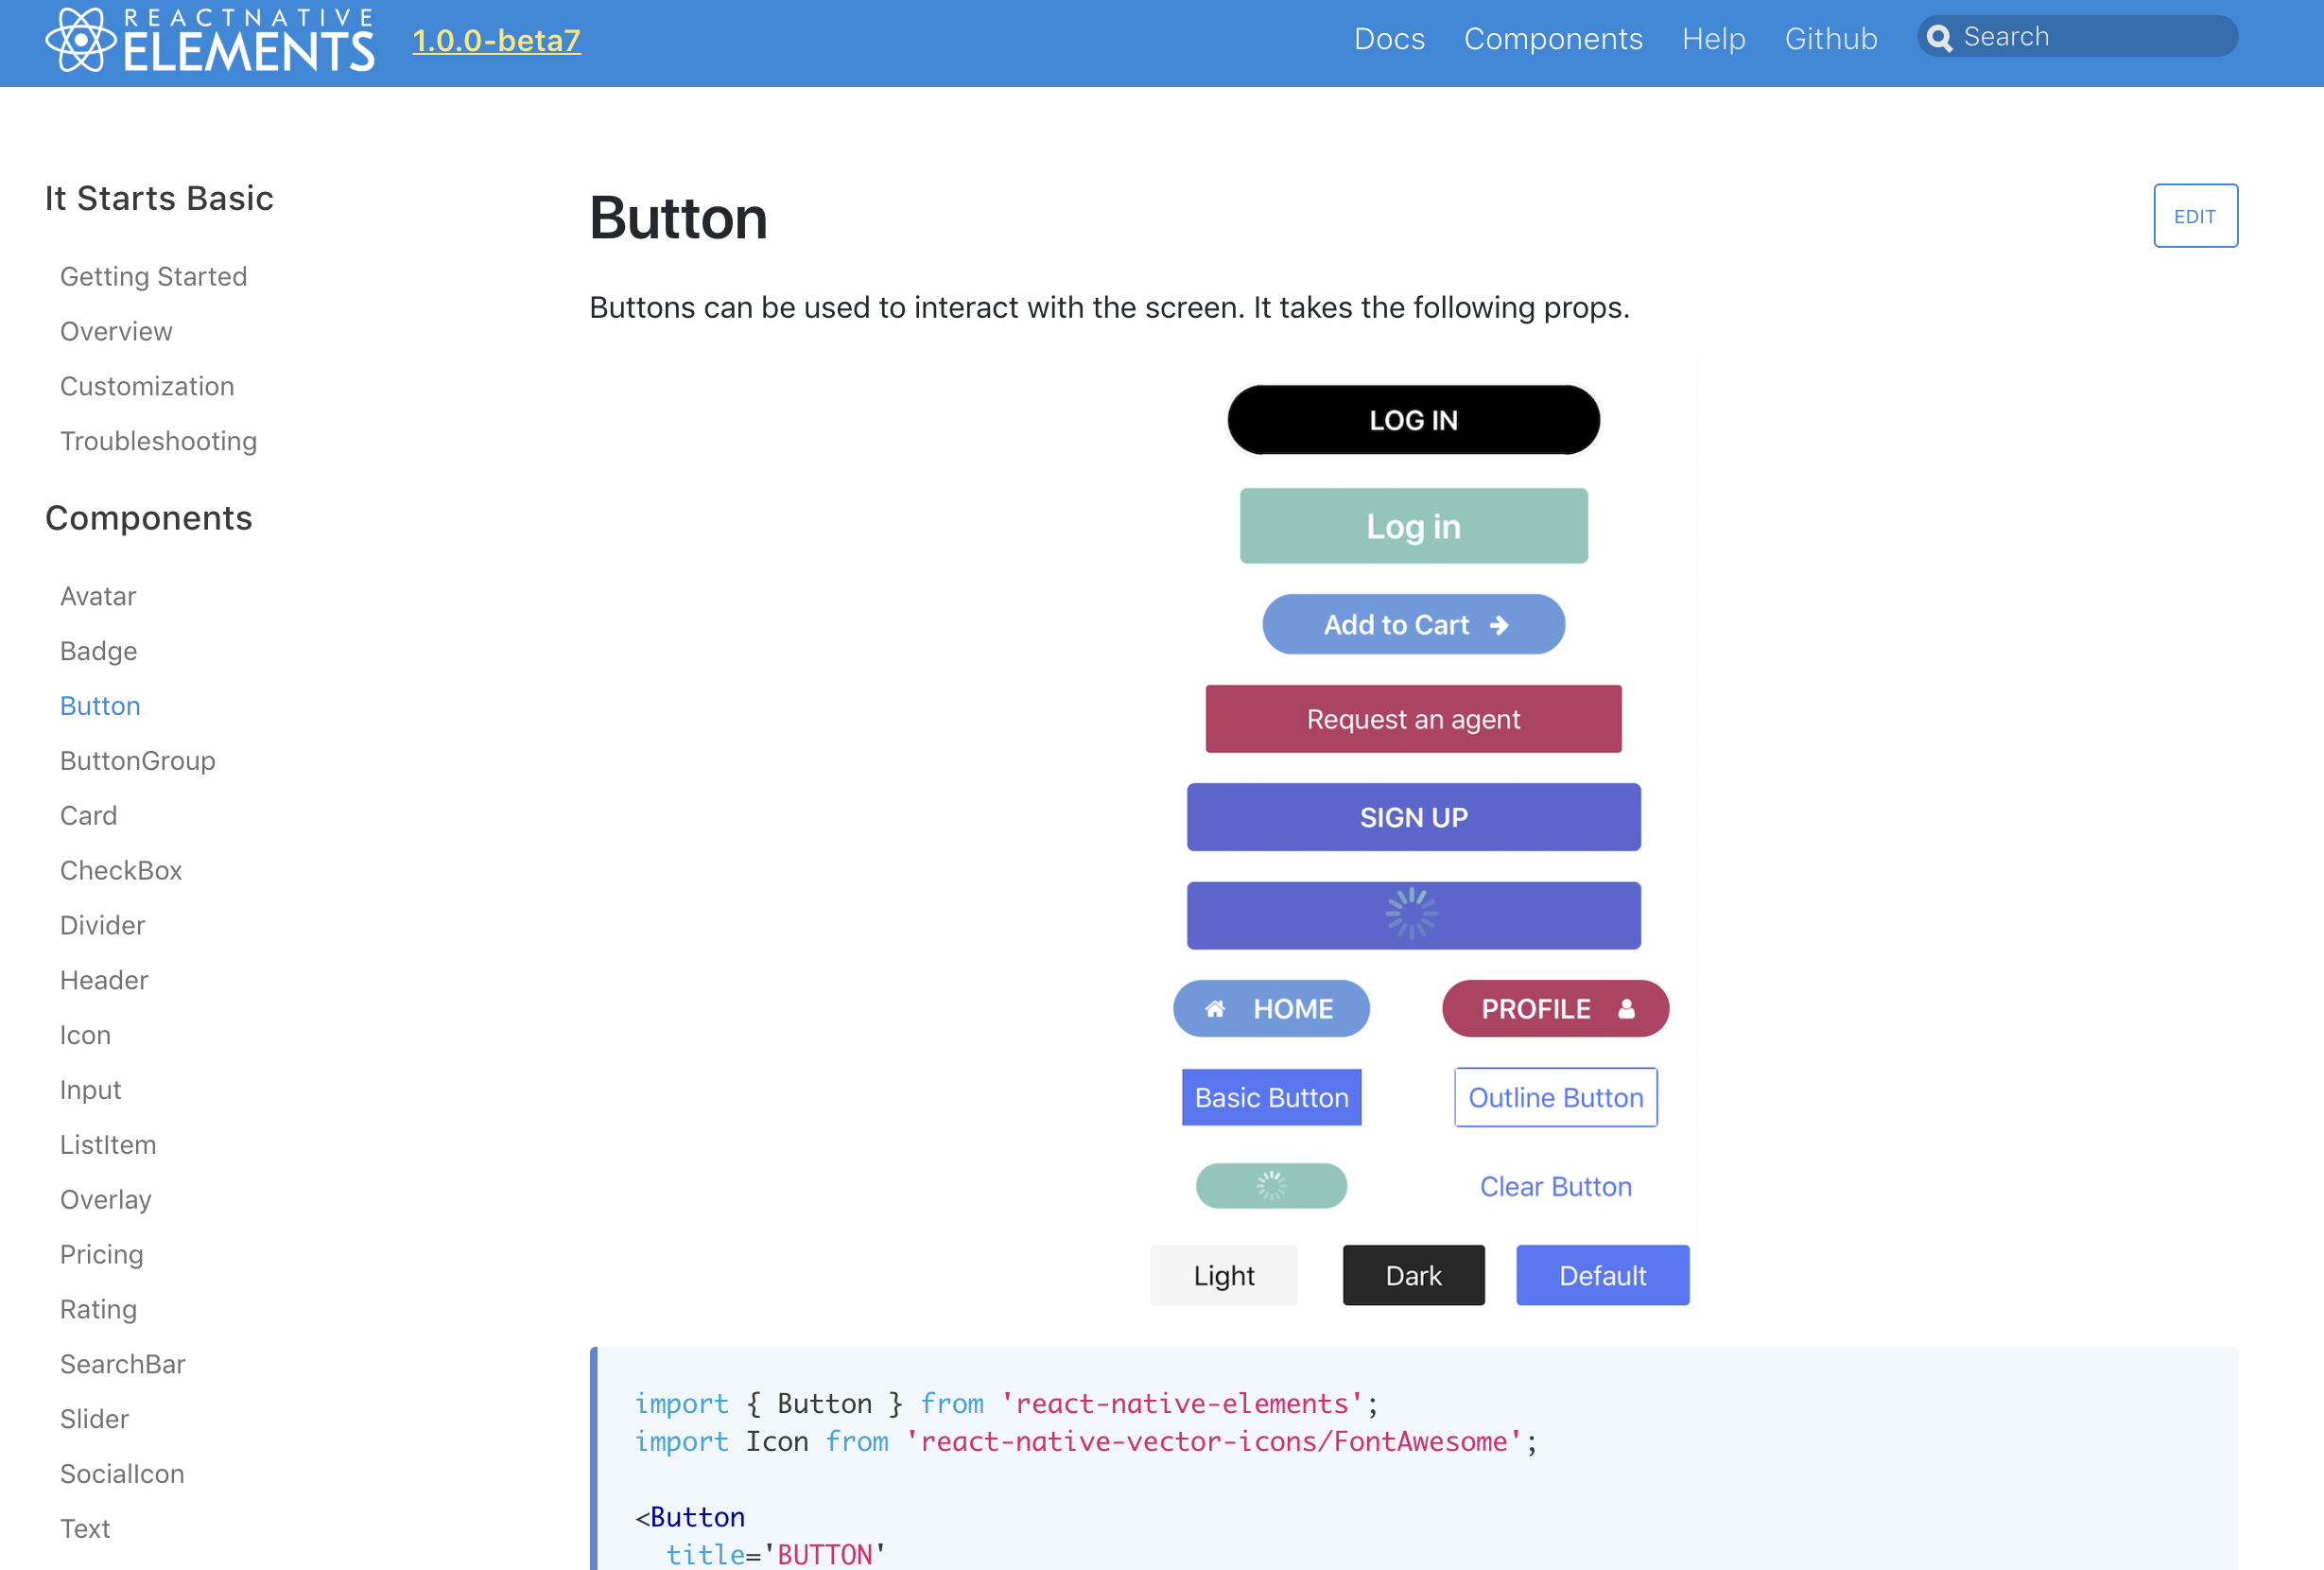Open the Docs menu item

[1389, 39]
